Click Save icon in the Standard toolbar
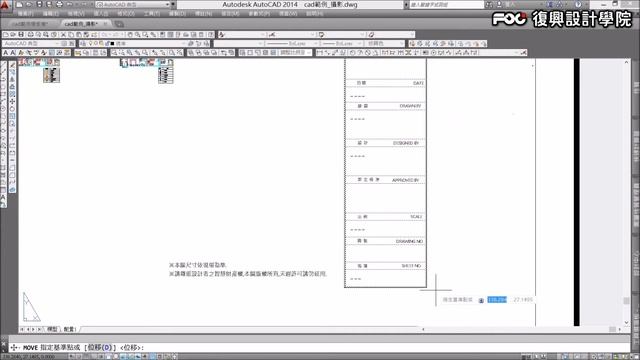This screenshot has height=360, width=640. pyautogui.click(x=21, y=35)
